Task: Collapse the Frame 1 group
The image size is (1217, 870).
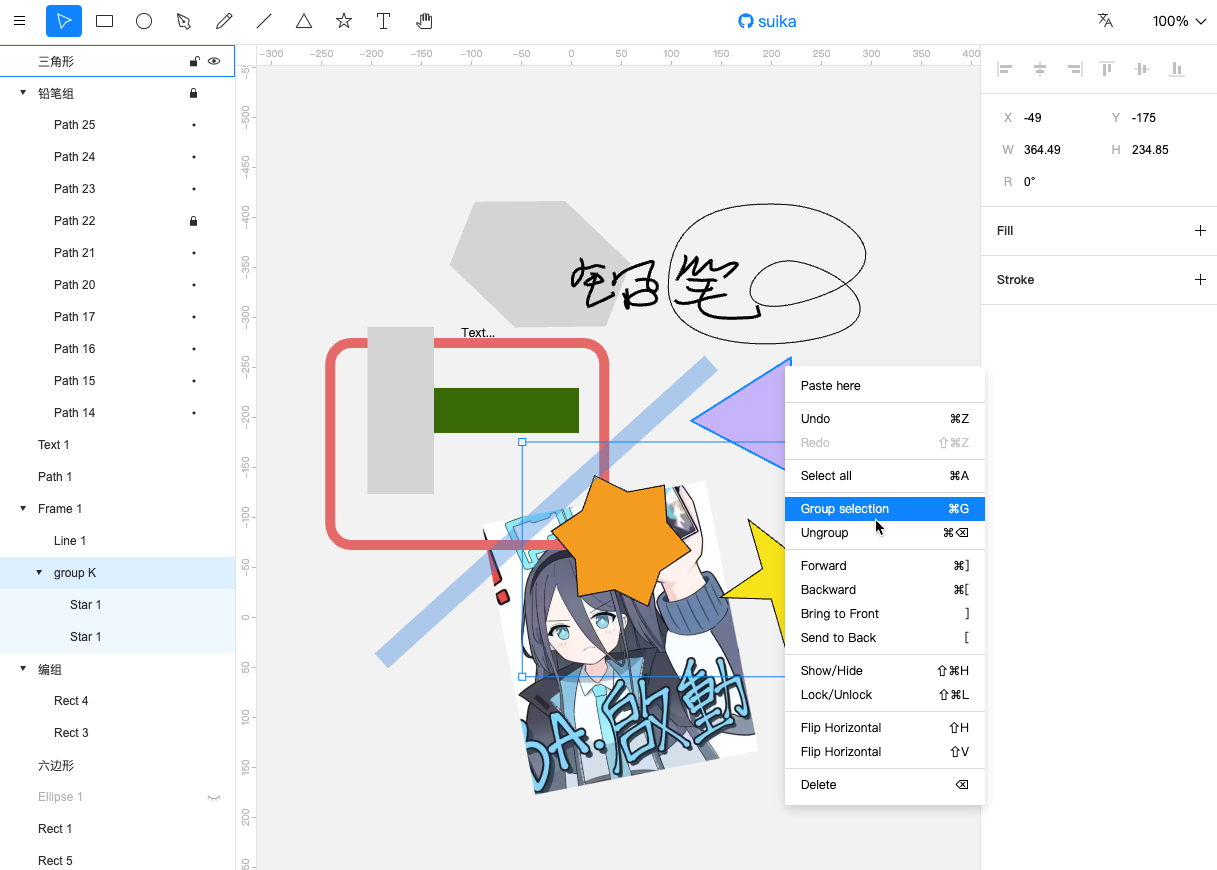Action: 23,509
